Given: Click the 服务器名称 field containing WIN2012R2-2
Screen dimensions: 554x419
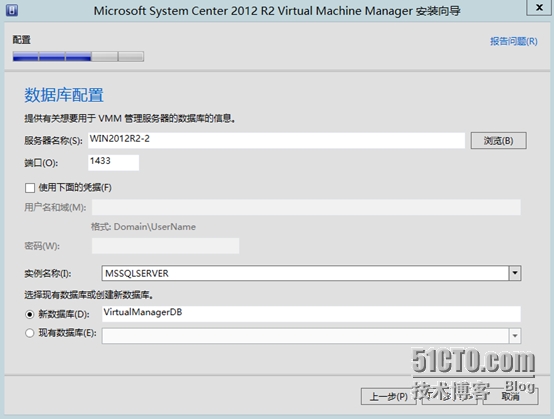Looking at the screenshot, I should coord(276,140).
